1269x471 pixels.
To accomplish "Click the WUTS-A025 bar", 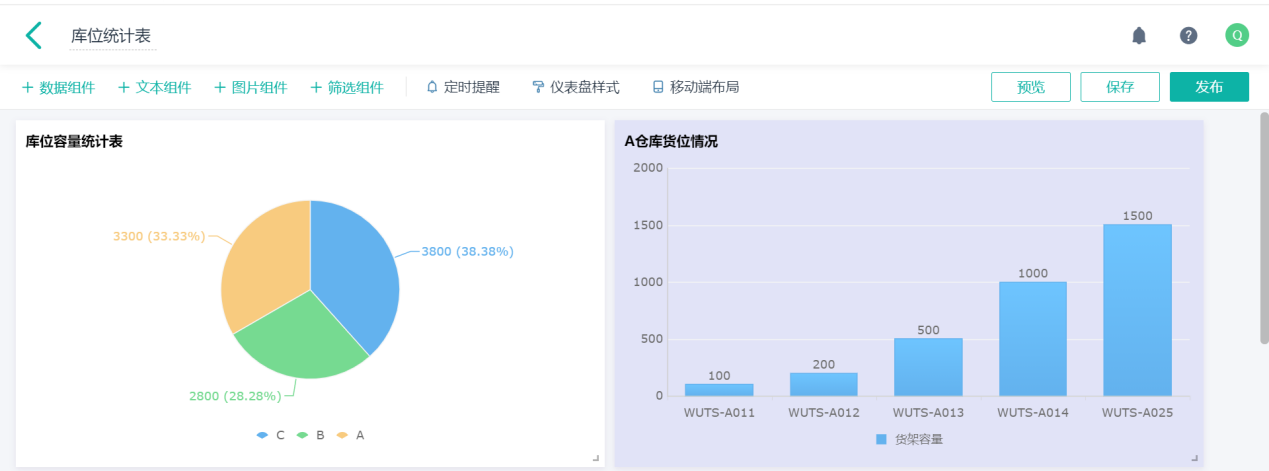I will click(1137, 310).
